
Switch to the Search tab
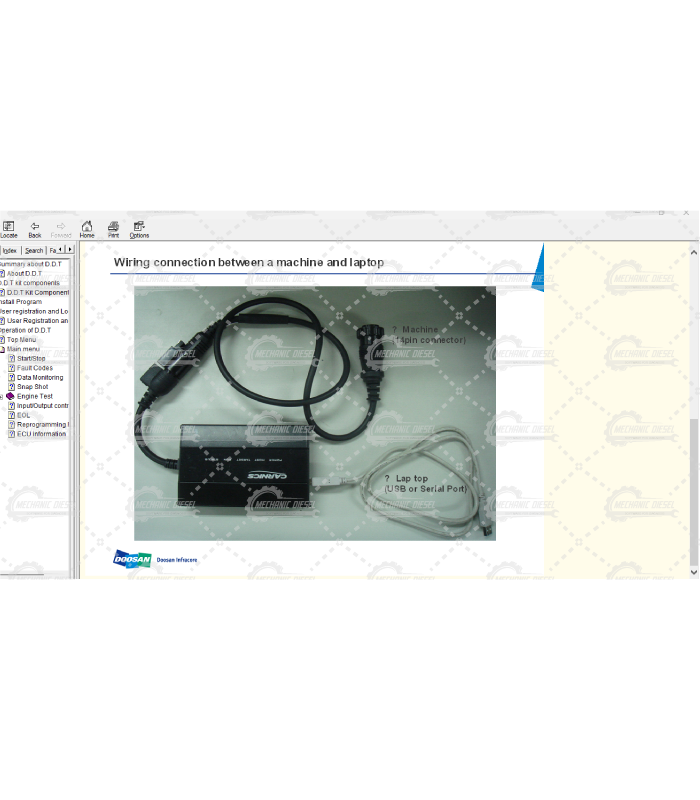34,250
